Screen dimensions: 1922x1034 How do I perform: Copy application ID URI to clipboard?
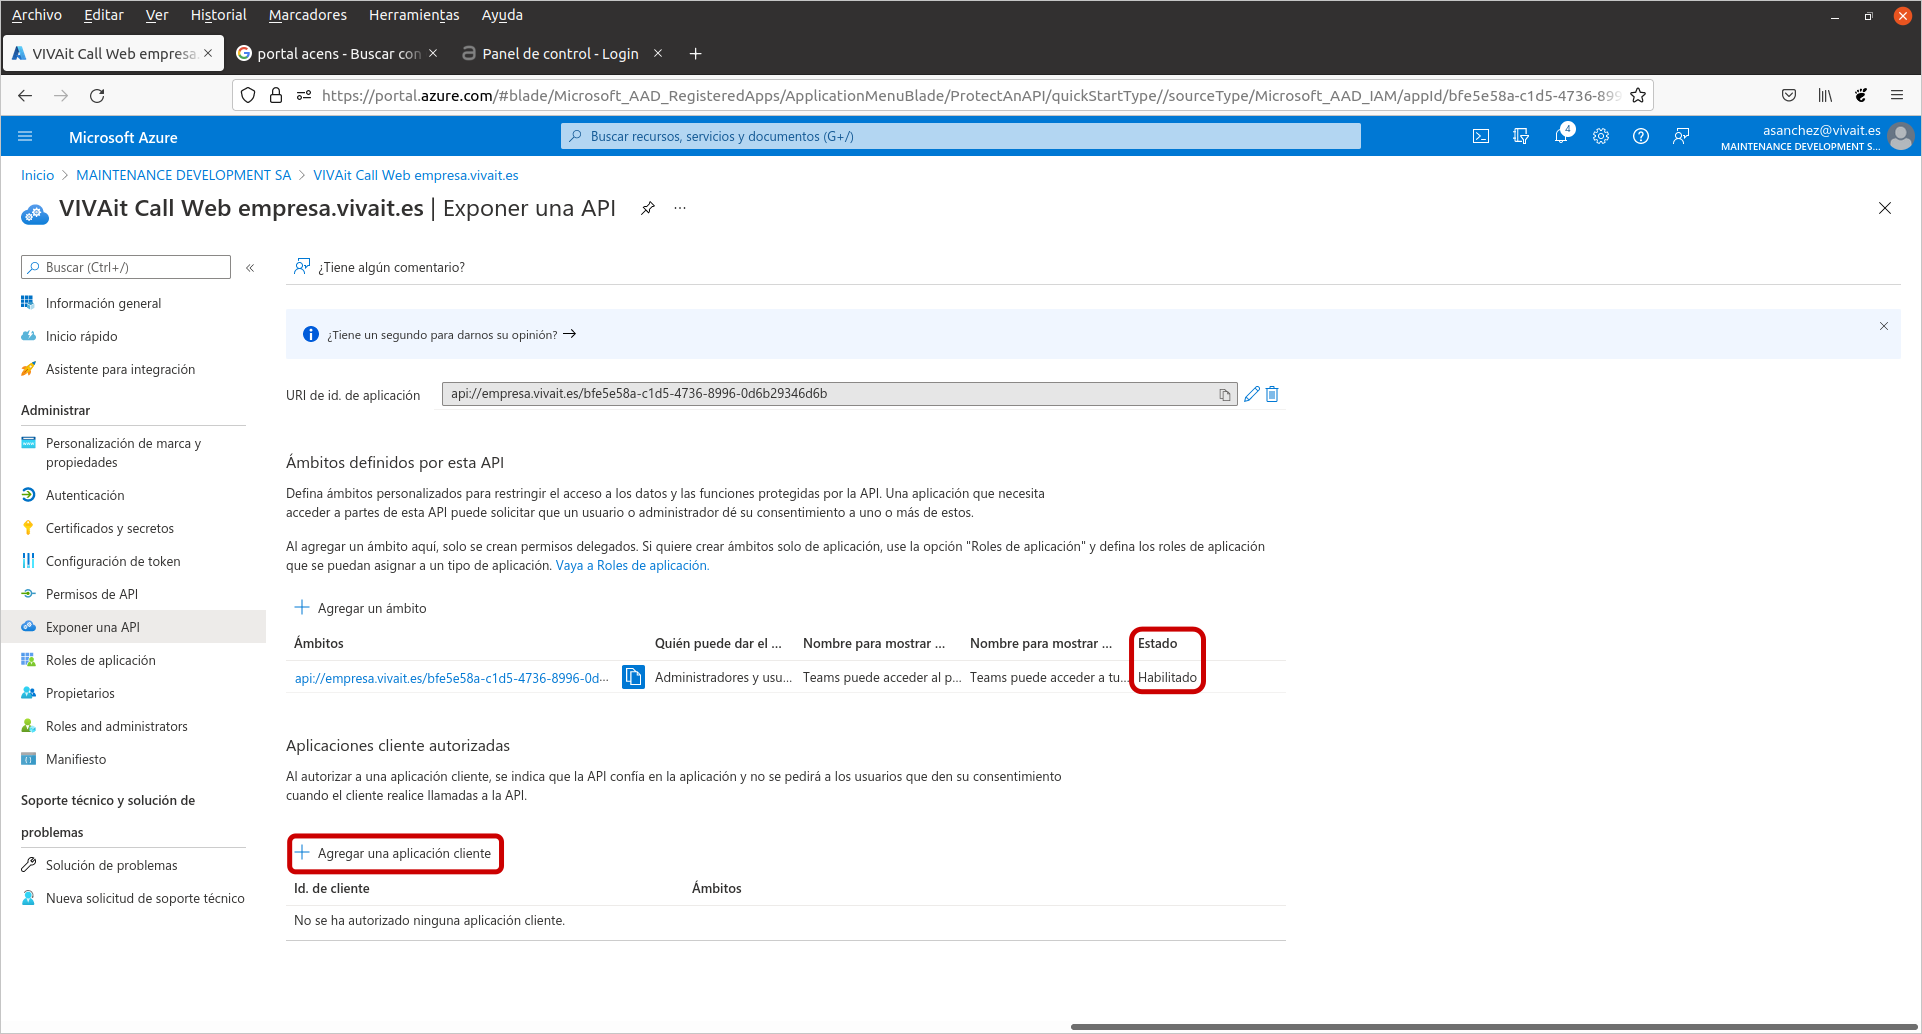coord(1225,395)
